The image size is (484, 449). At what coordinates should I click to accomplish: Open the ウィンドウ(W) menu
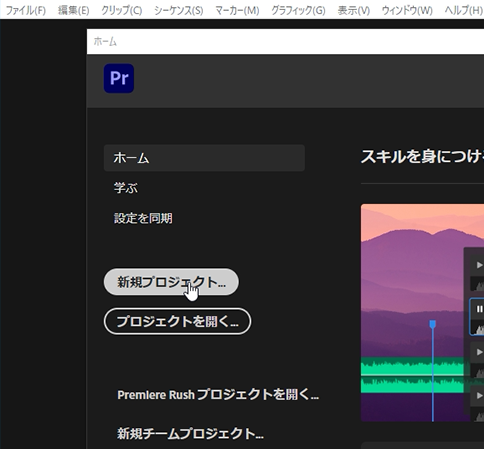point(407,10)
